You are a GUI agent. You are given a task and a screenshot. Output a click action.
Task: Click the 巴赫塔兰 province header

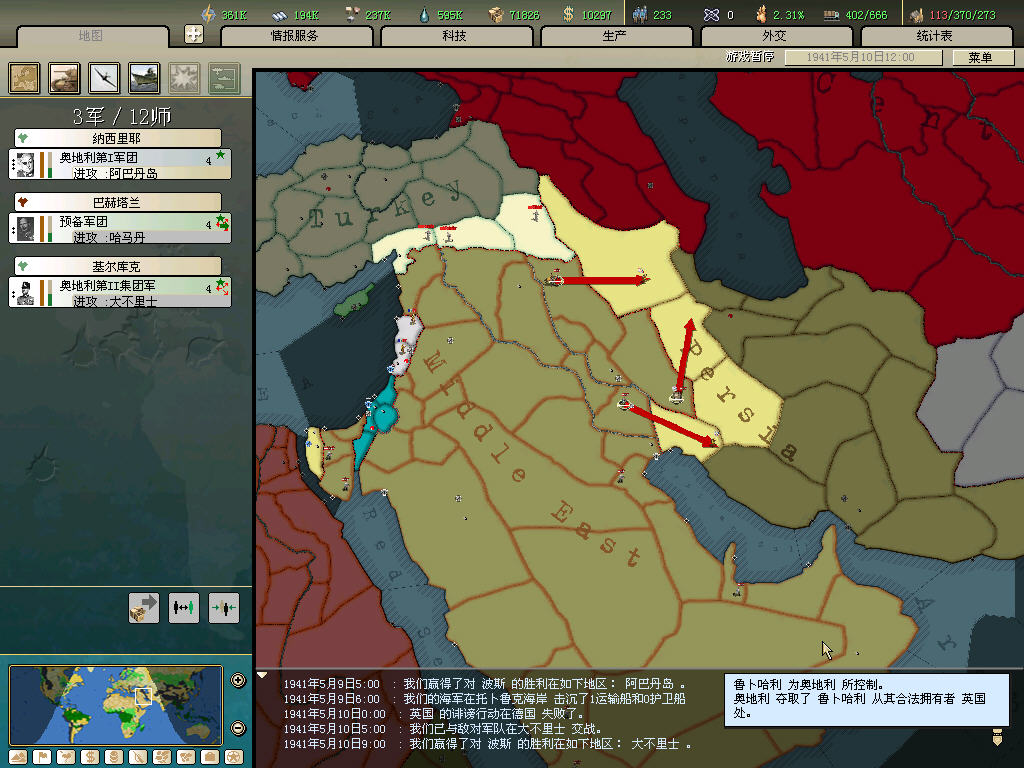[x=118, y=202]
